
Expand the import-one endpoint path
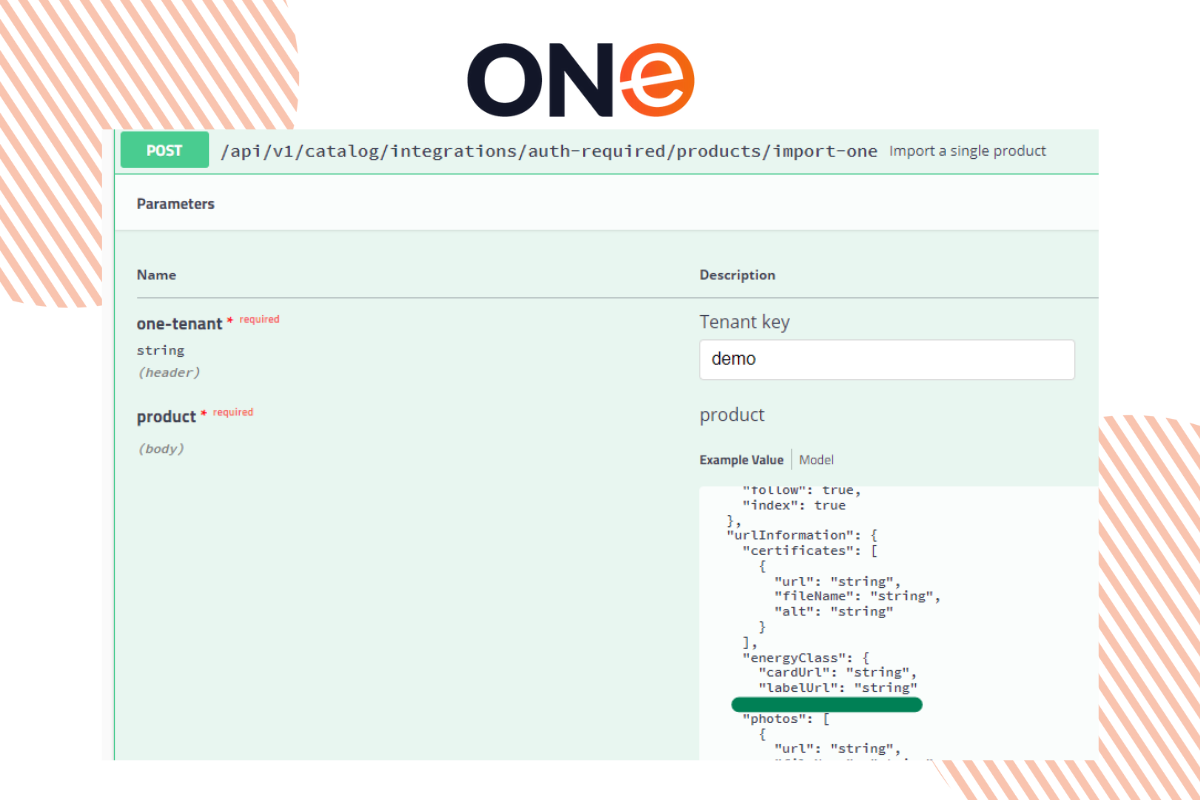pyautogui.click(x=549, y=151)
